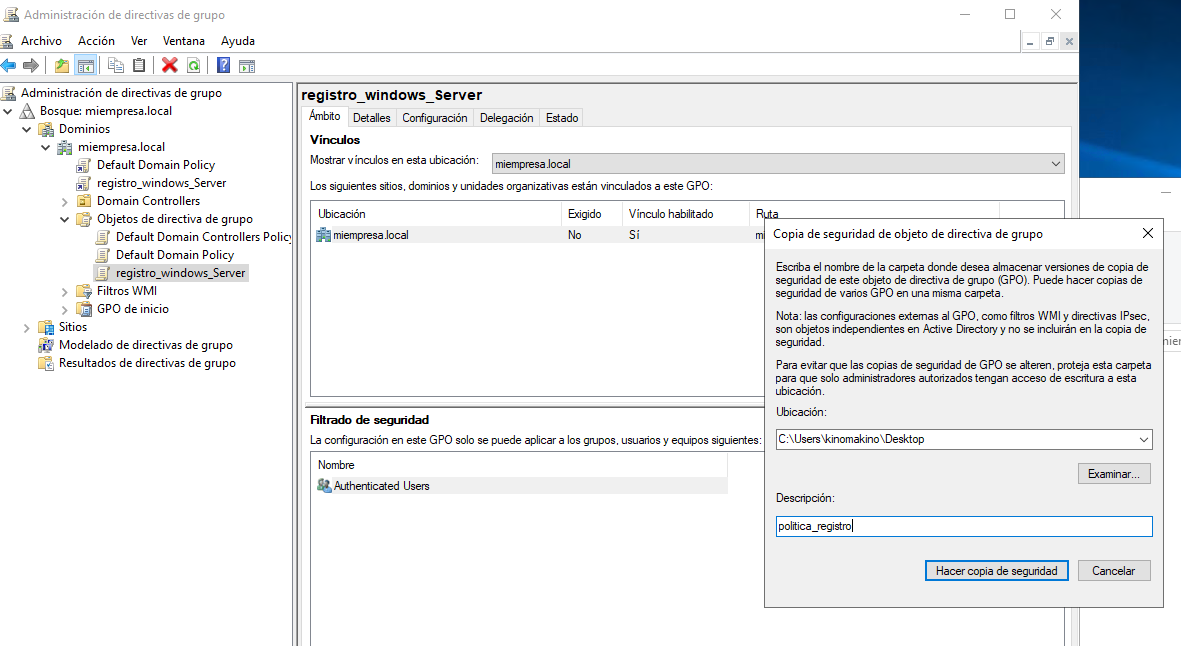Viewport: 1181px width, 646px height.
Task: Click the red X Delete icon
Action: click(169, 66)
